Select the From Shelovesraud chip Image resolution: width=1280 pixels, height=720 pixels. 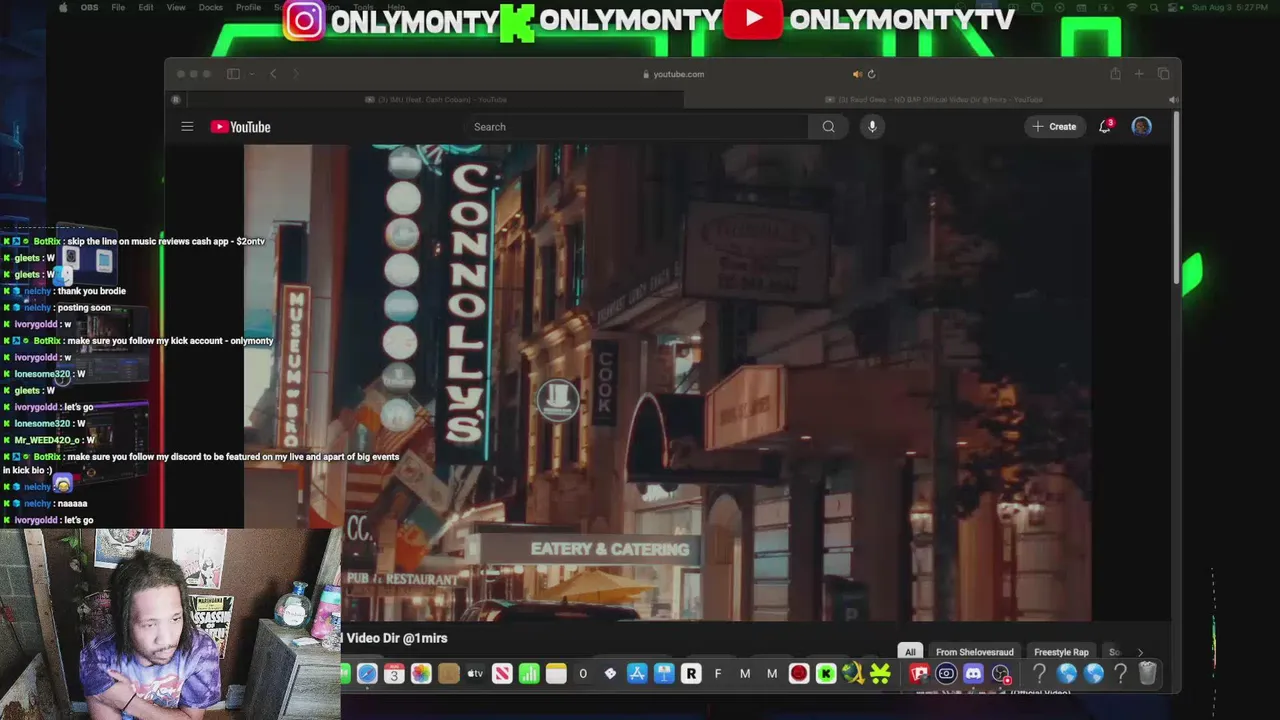click(x=975, y=652)
